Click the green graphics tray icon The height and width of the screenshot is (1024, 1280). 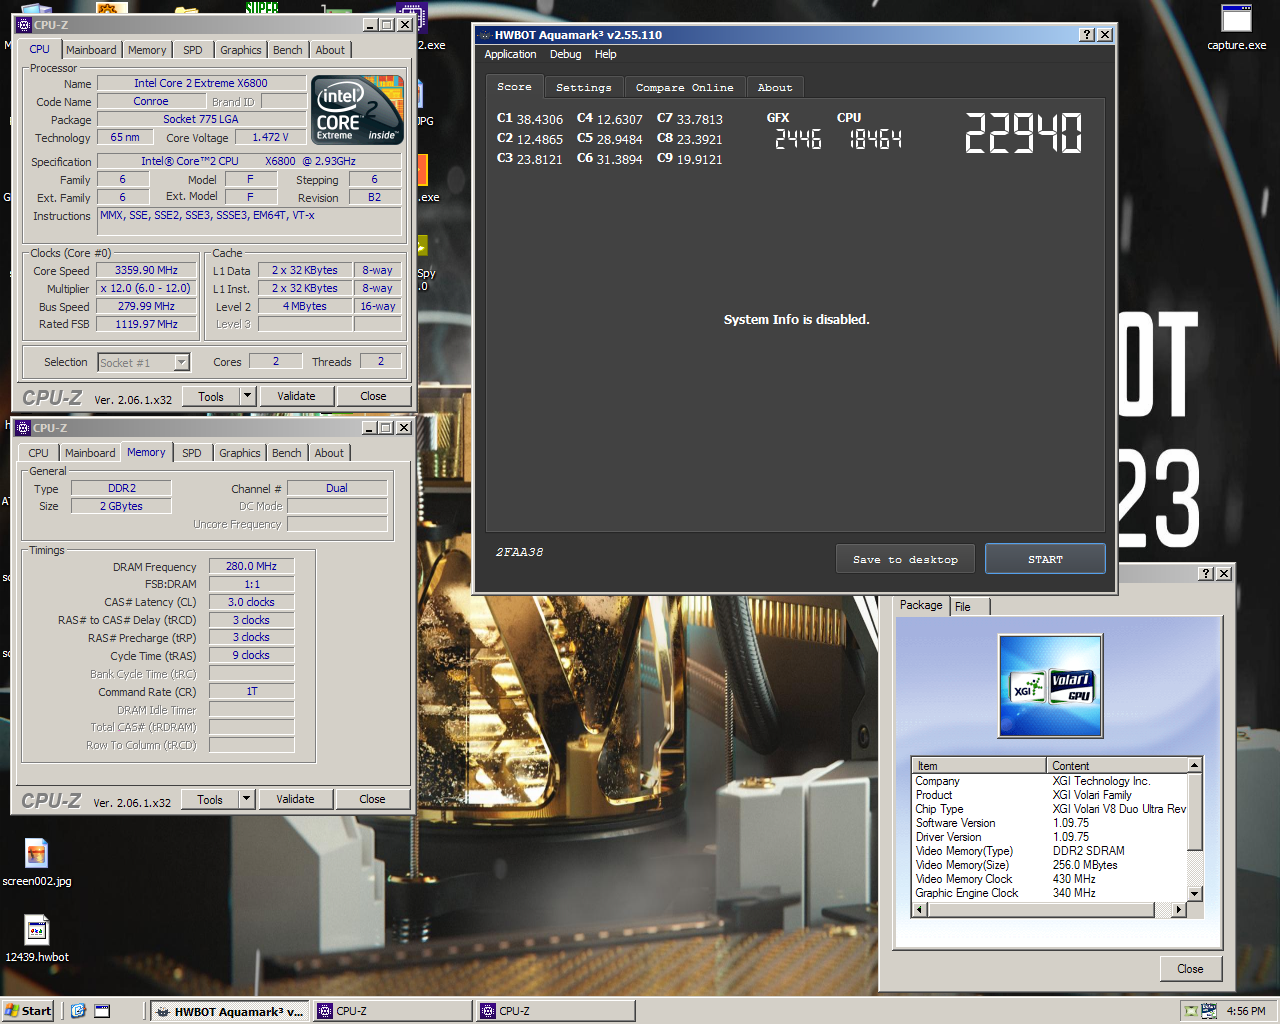(1190, 1011)
